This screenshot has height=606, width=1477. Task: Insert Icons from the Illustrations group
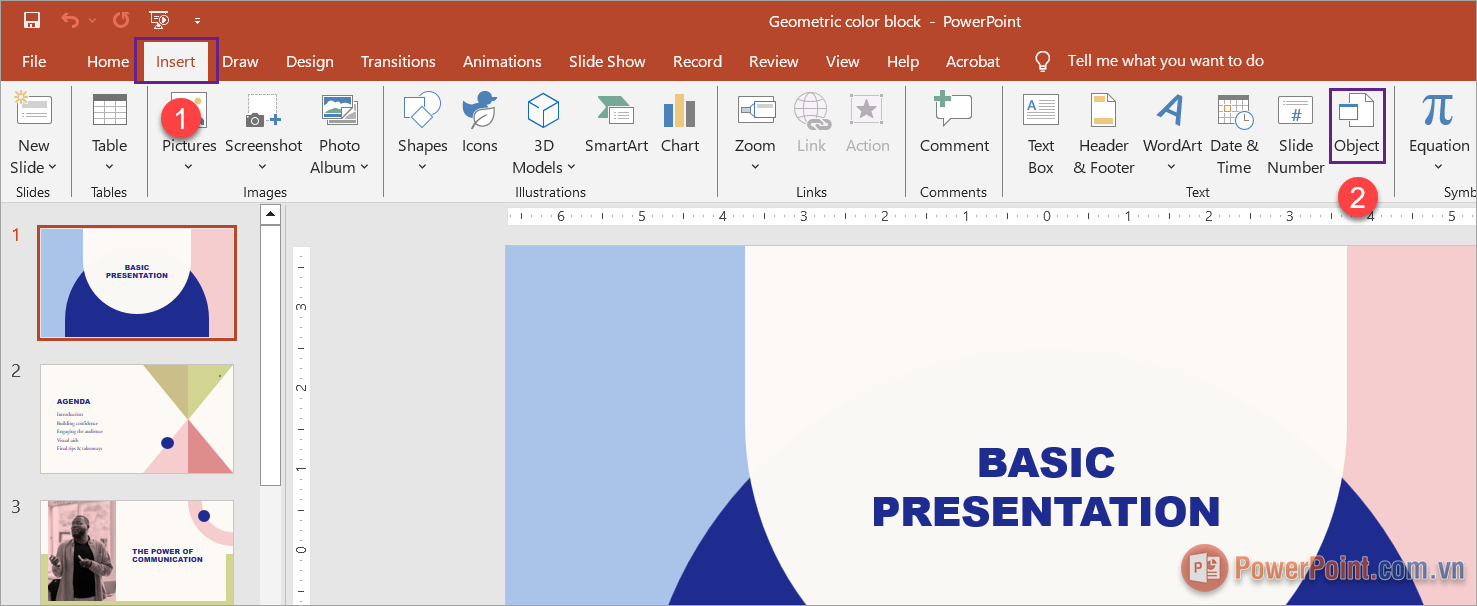point(480,124)
